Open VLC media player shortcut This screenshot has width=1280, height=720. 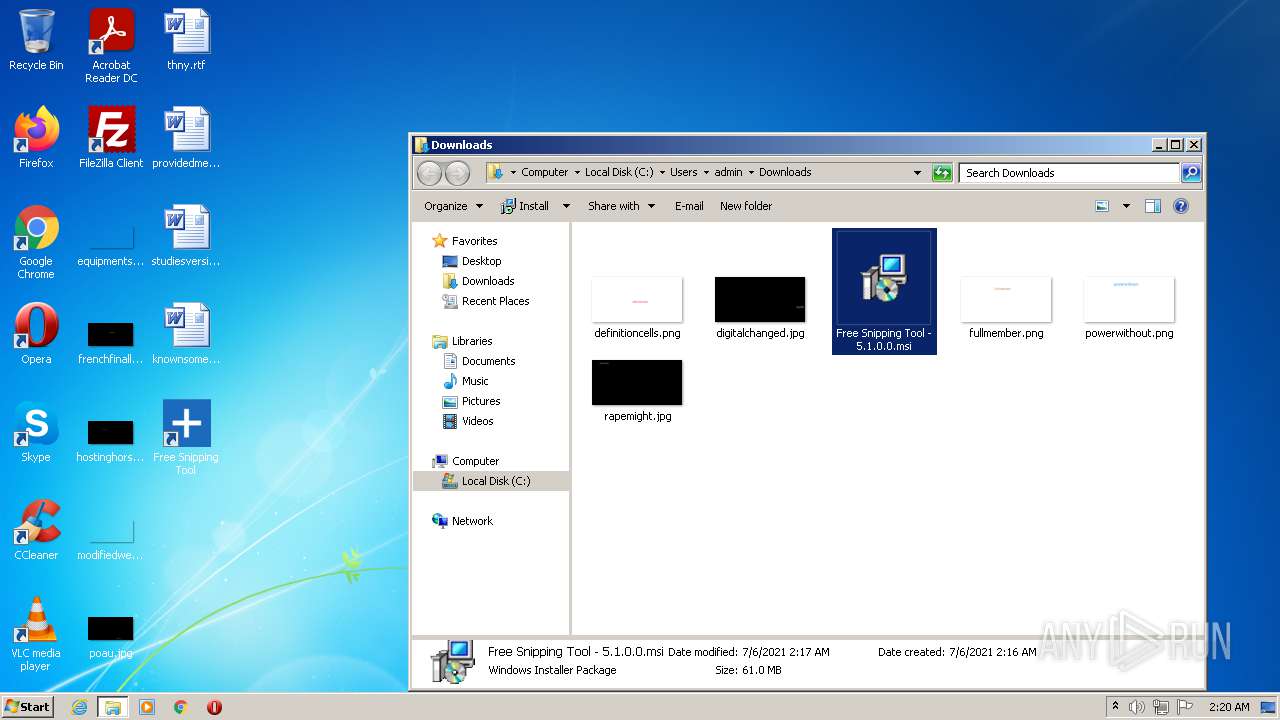pos(36,634)
